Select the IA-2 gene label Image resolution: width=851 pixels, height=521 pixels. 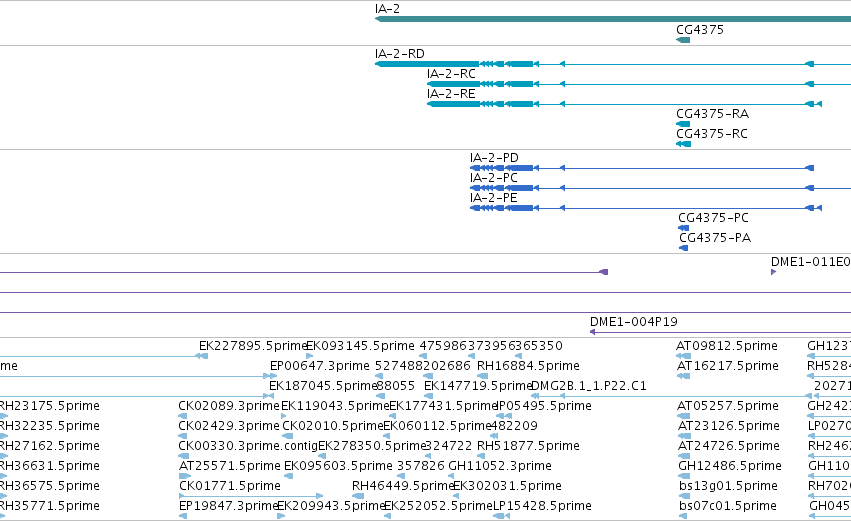click(388, 9)
